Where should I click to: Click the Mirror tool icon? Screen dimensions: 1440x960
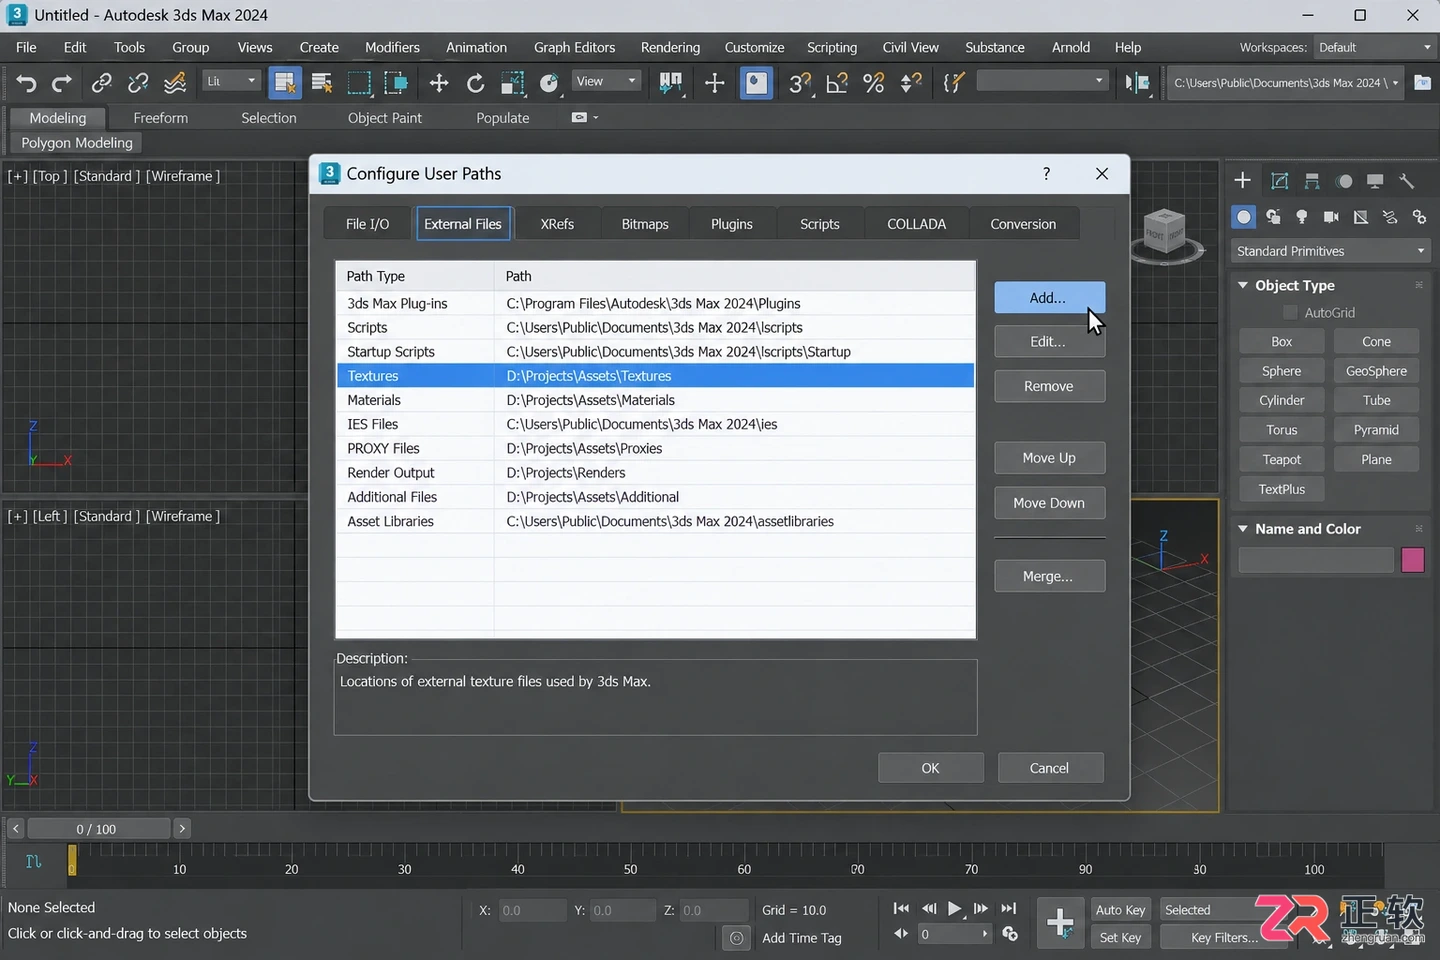1137,83
